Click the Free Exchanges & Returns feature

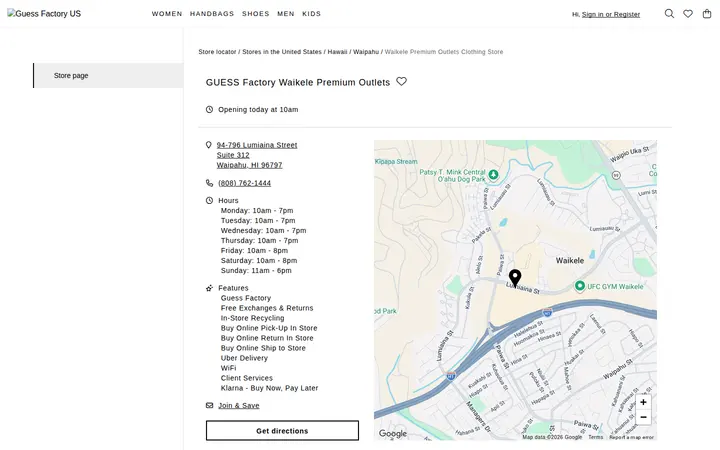(x=267, y=308)
